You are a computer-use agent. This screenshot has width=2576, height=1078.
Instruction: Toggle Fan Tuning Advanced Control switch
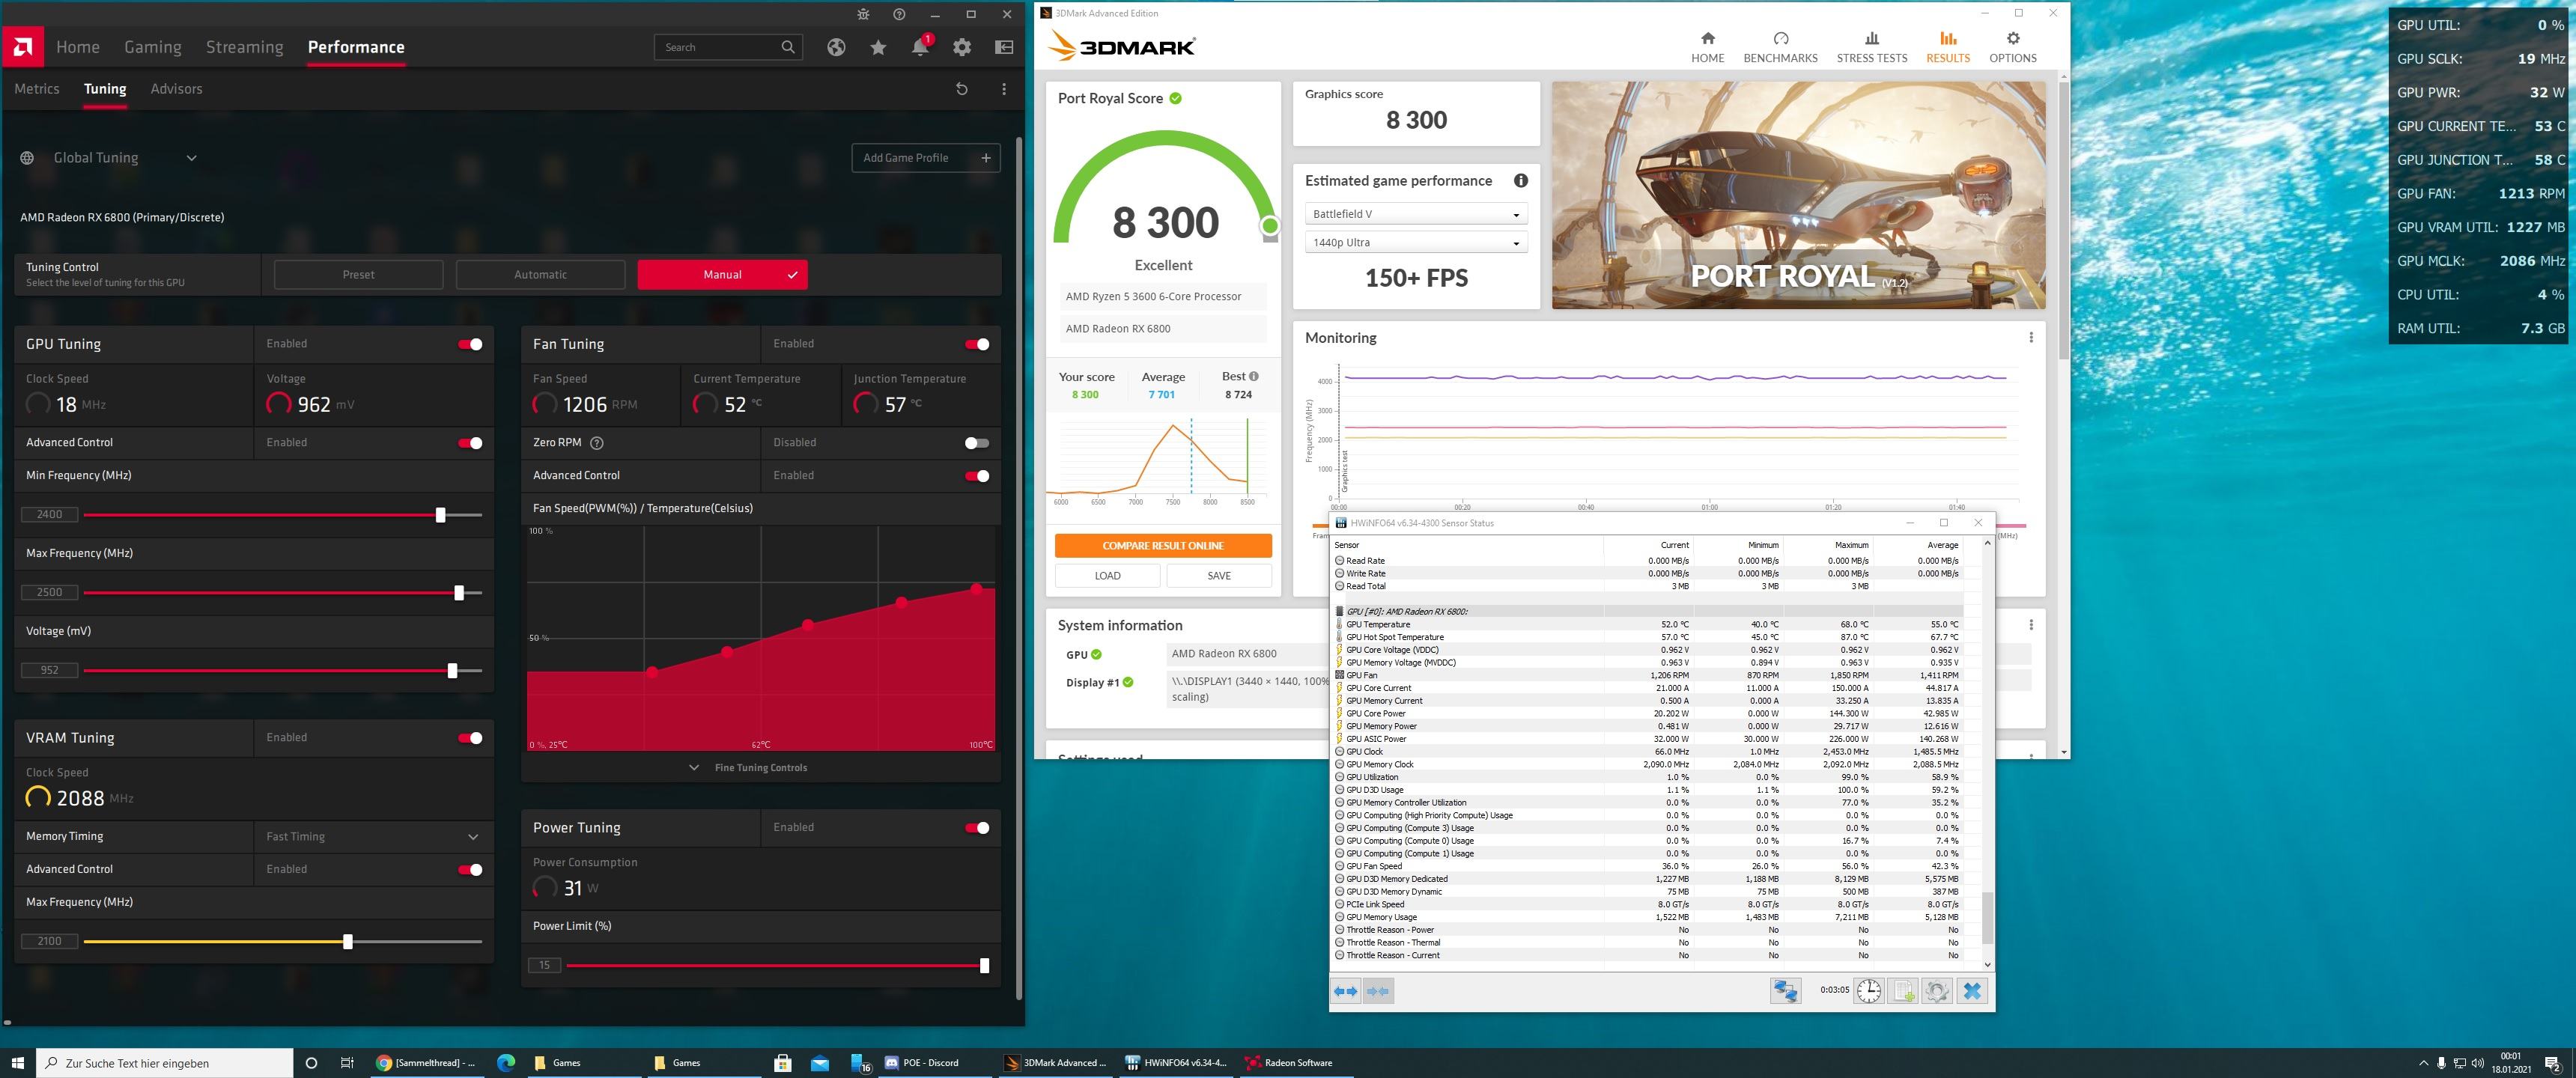(x=977, y=475)
